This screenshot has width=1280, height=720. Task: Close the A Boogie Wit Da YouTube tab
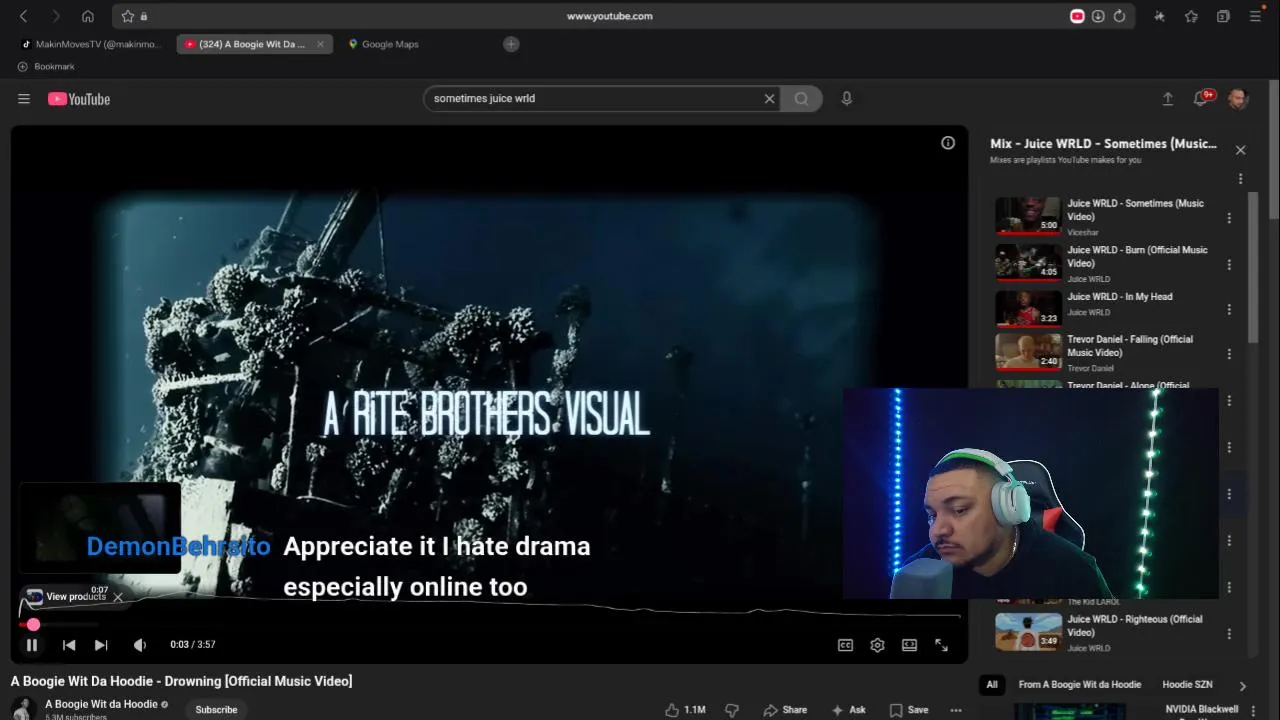pyautogui.click(x=320, y=44)
